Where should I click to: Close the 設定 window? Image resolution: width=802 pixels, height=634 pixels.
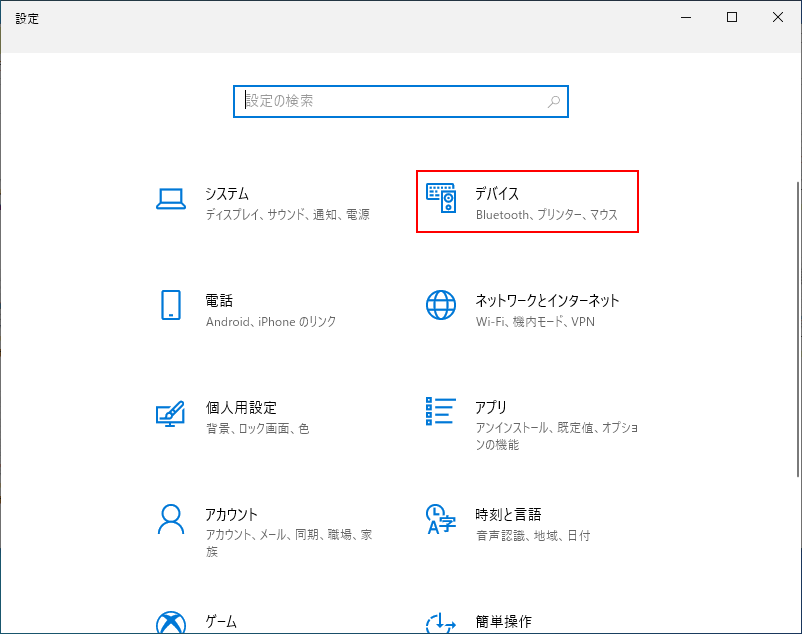tap(777, 17)
